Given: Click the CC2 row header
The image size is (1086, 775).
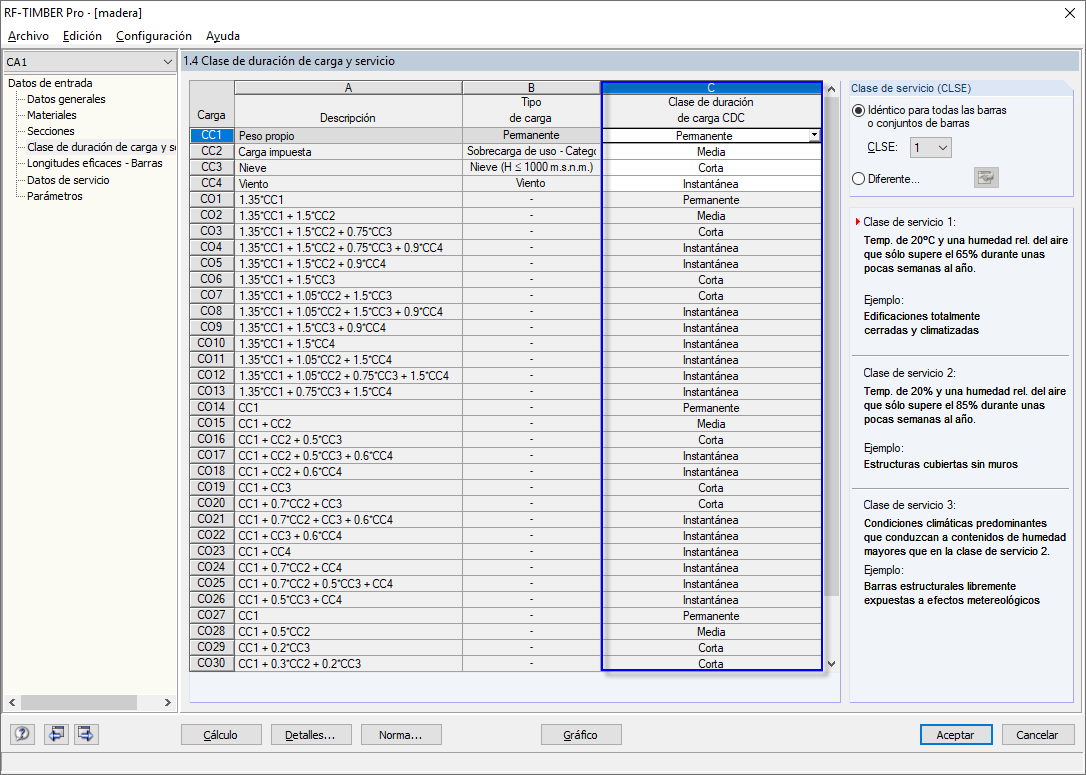Looking at the screenshot, I should point(211,152).
